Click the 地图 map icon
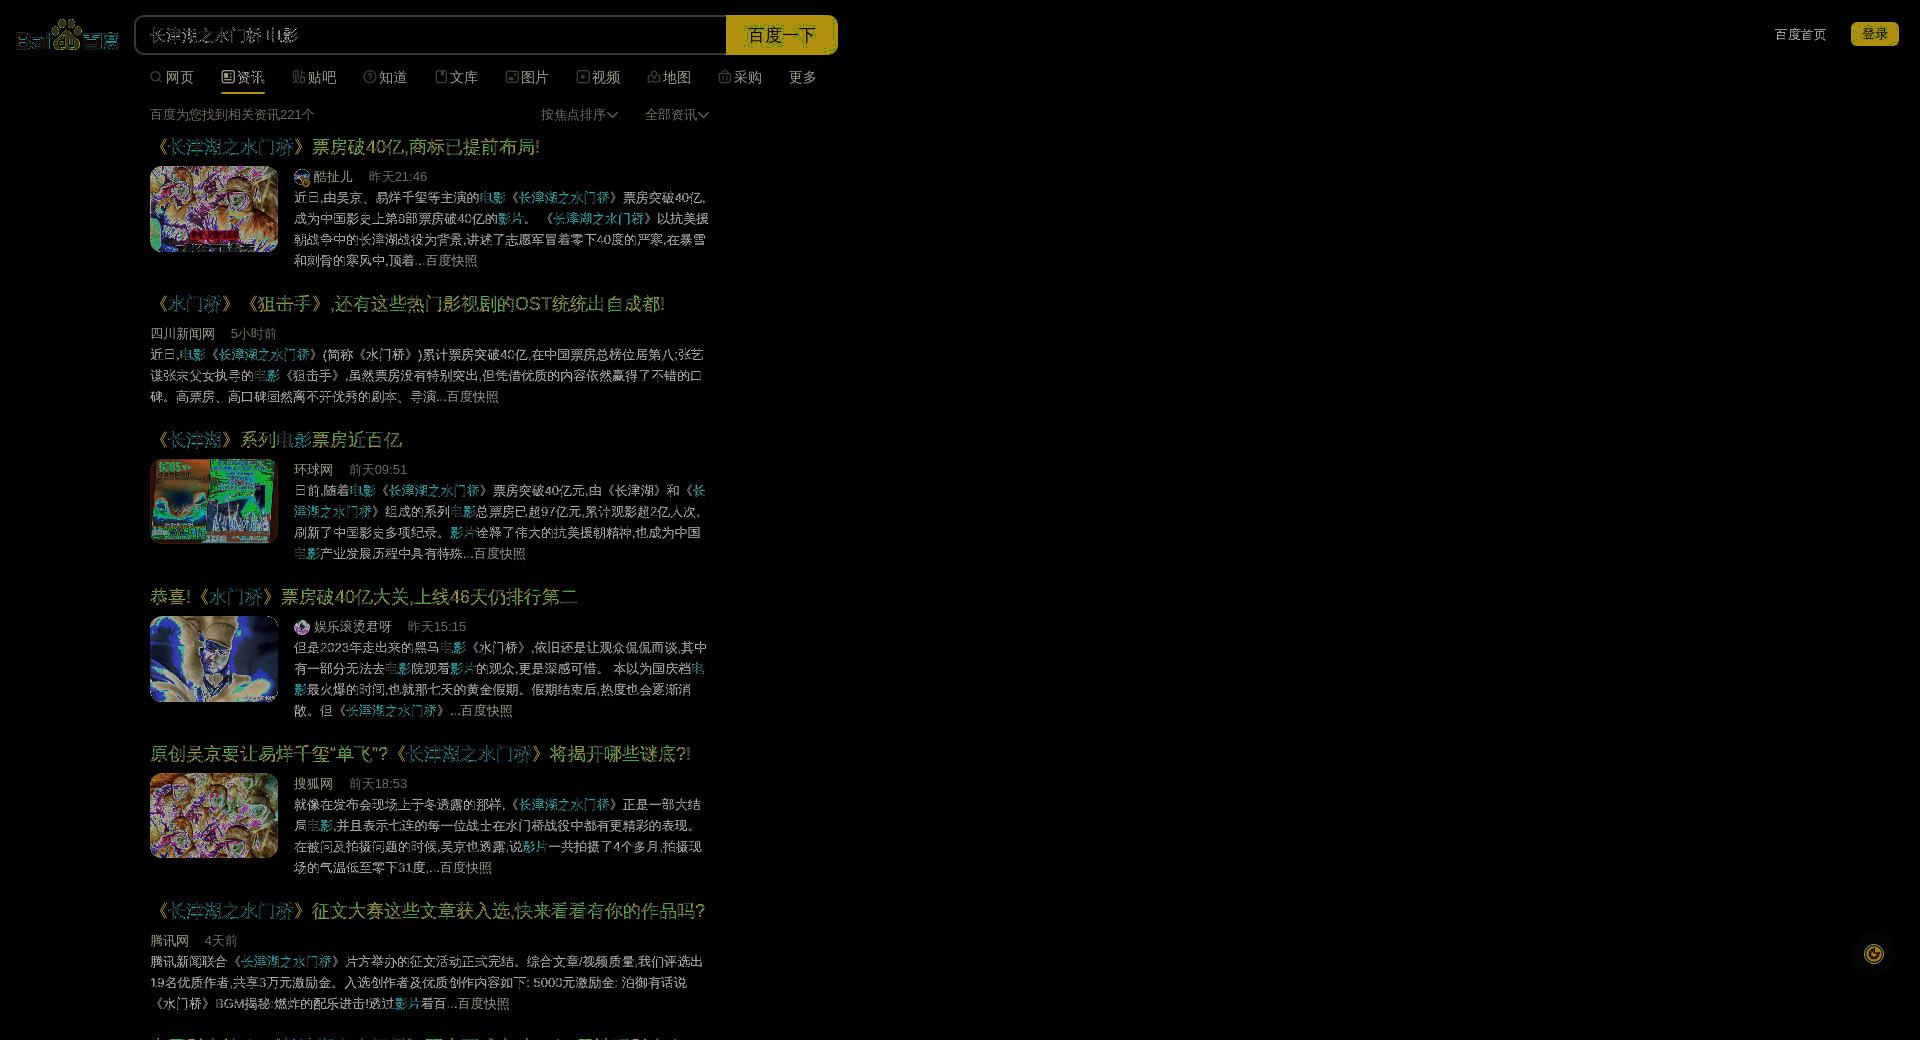1920x1040 pixels. (x=654, y=77)
